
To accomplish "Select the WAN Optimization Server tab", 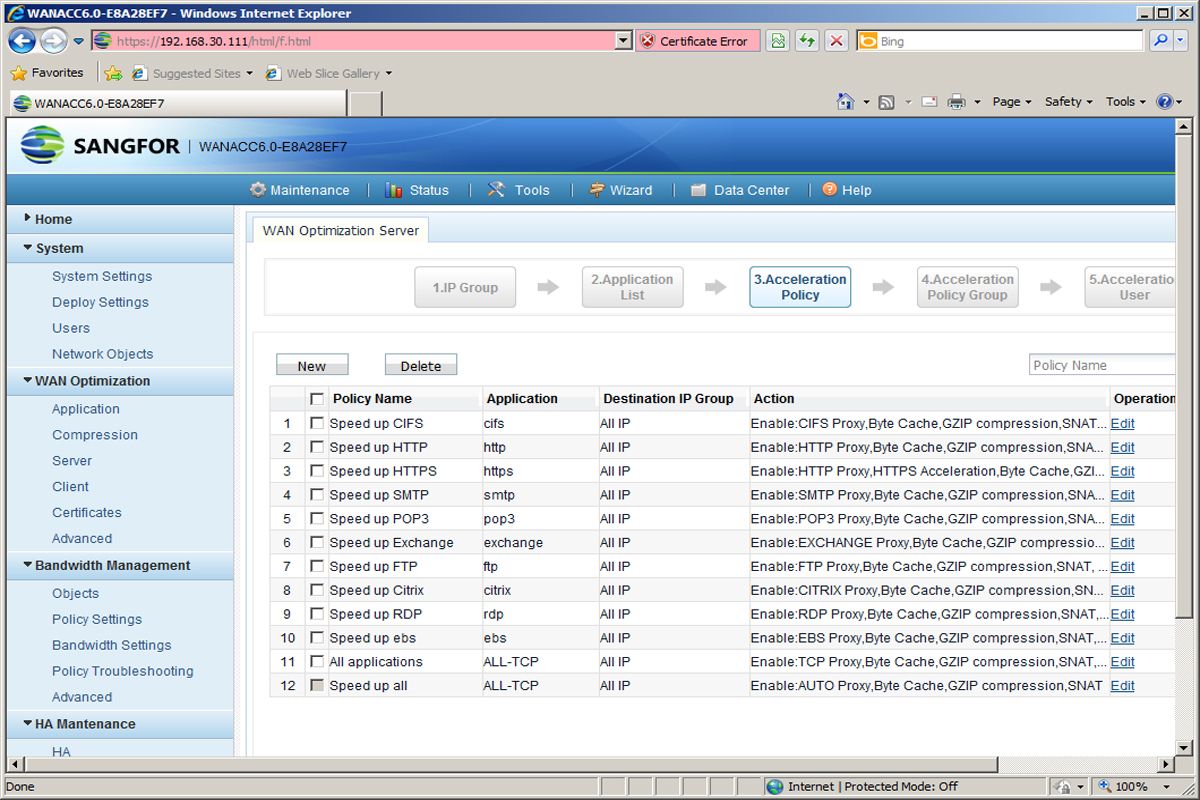I will coord(340,230).
